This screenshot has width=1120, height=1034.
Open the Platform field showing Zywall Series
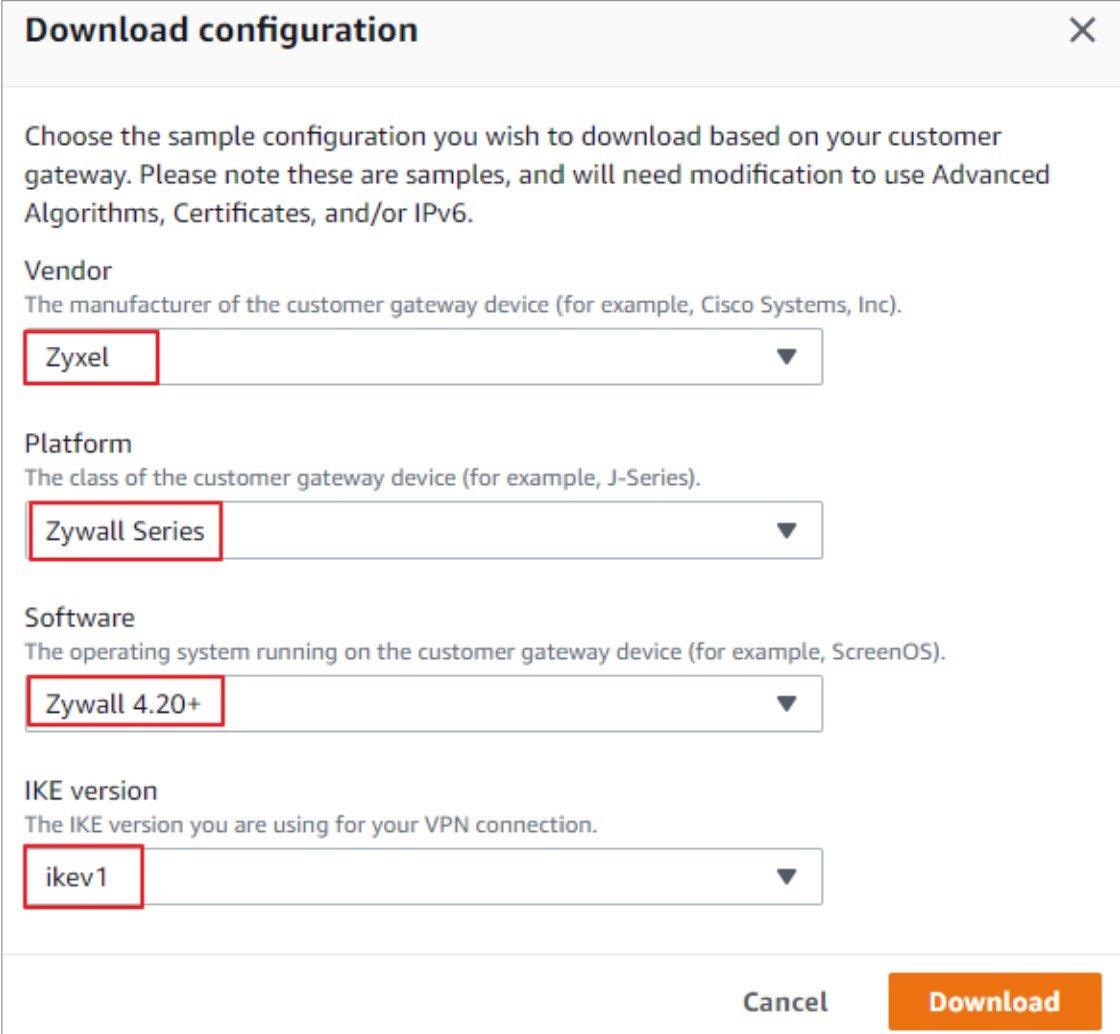coord(424,531)
